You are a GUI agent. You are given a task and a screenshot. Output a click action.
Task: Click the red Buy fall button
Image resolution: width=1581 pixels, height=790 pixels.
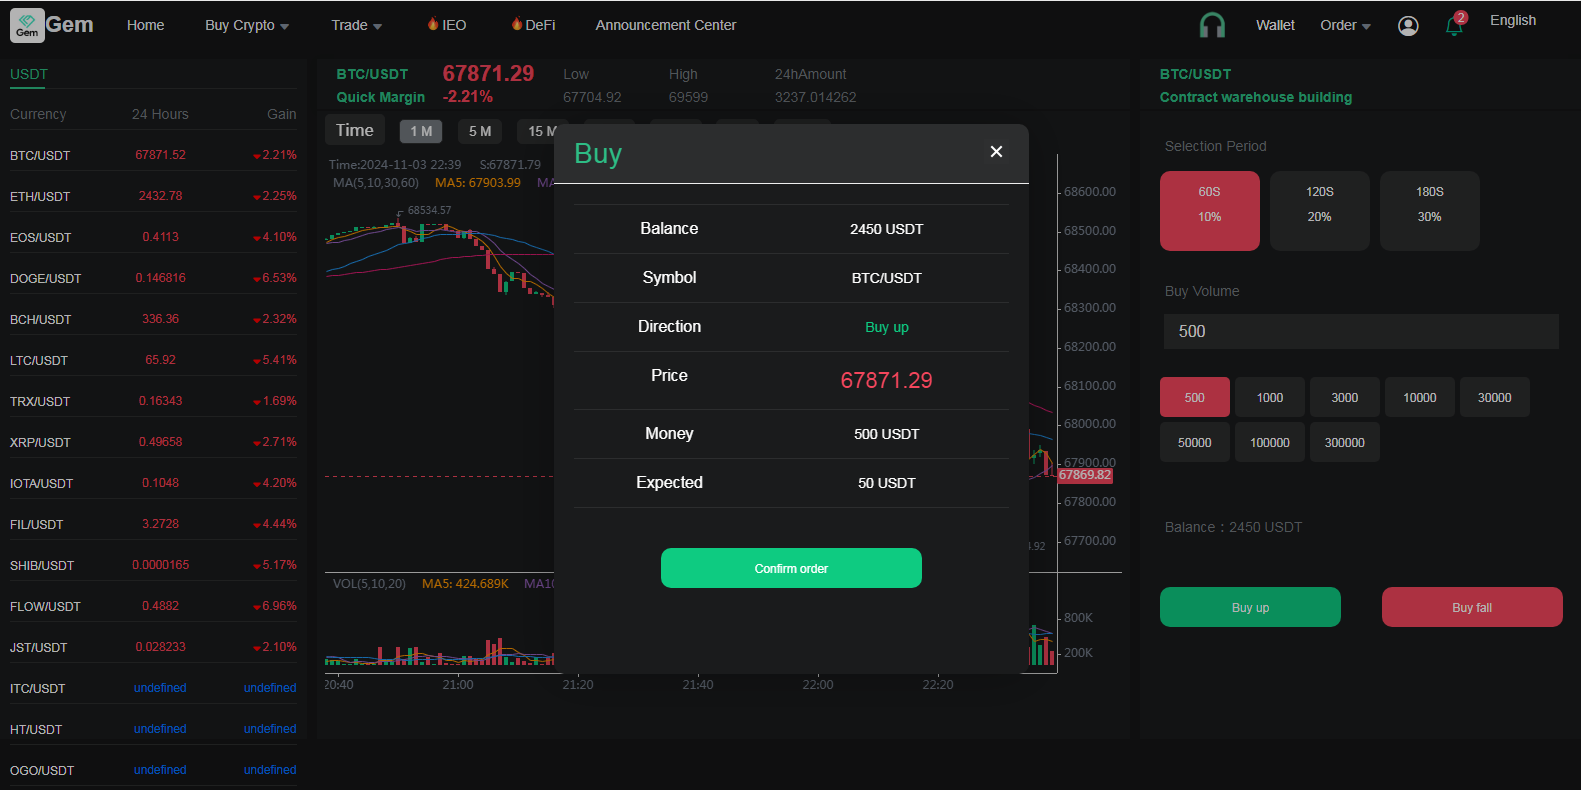(1471, 607)
